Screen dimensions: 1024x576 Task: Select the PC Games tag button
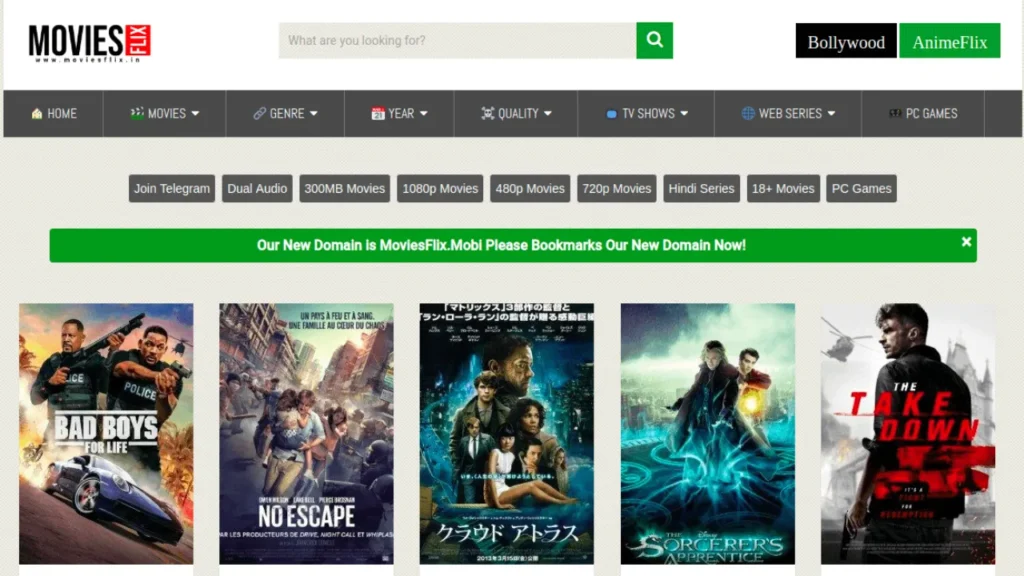[861, 189]
